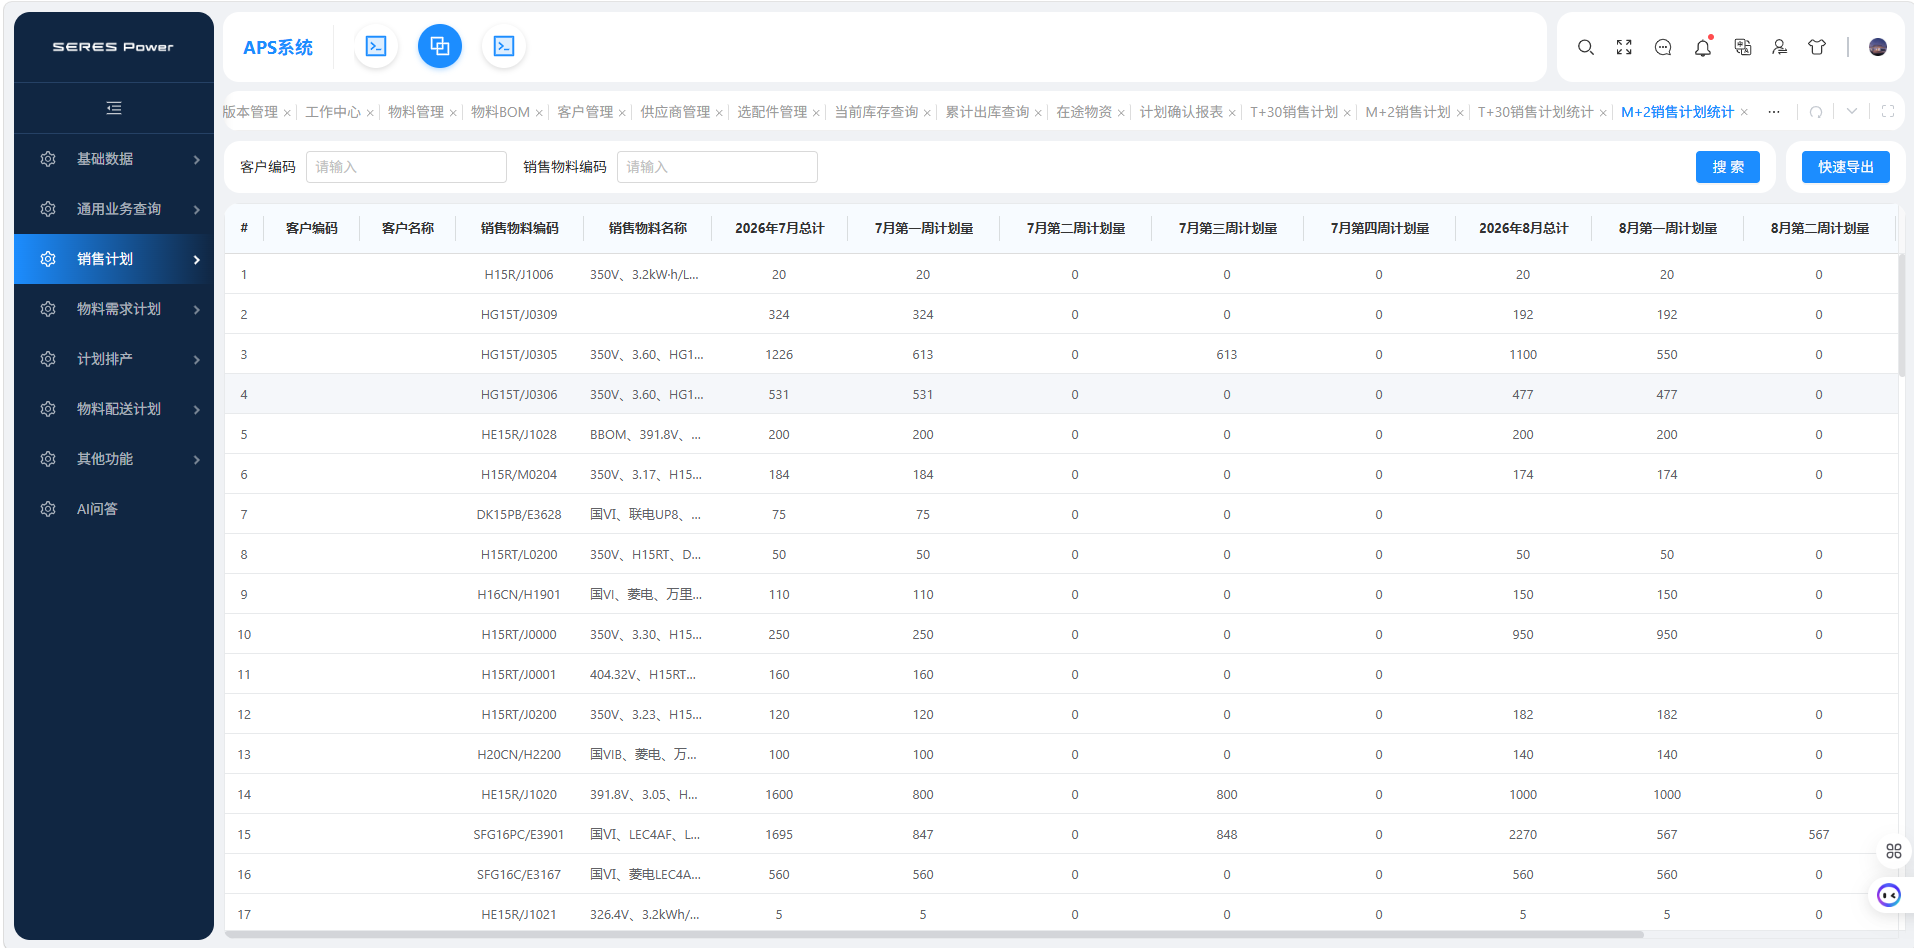Click the horizontal scrollbar under the table
Screen dimensions: 1914x948
click(934, 935)
